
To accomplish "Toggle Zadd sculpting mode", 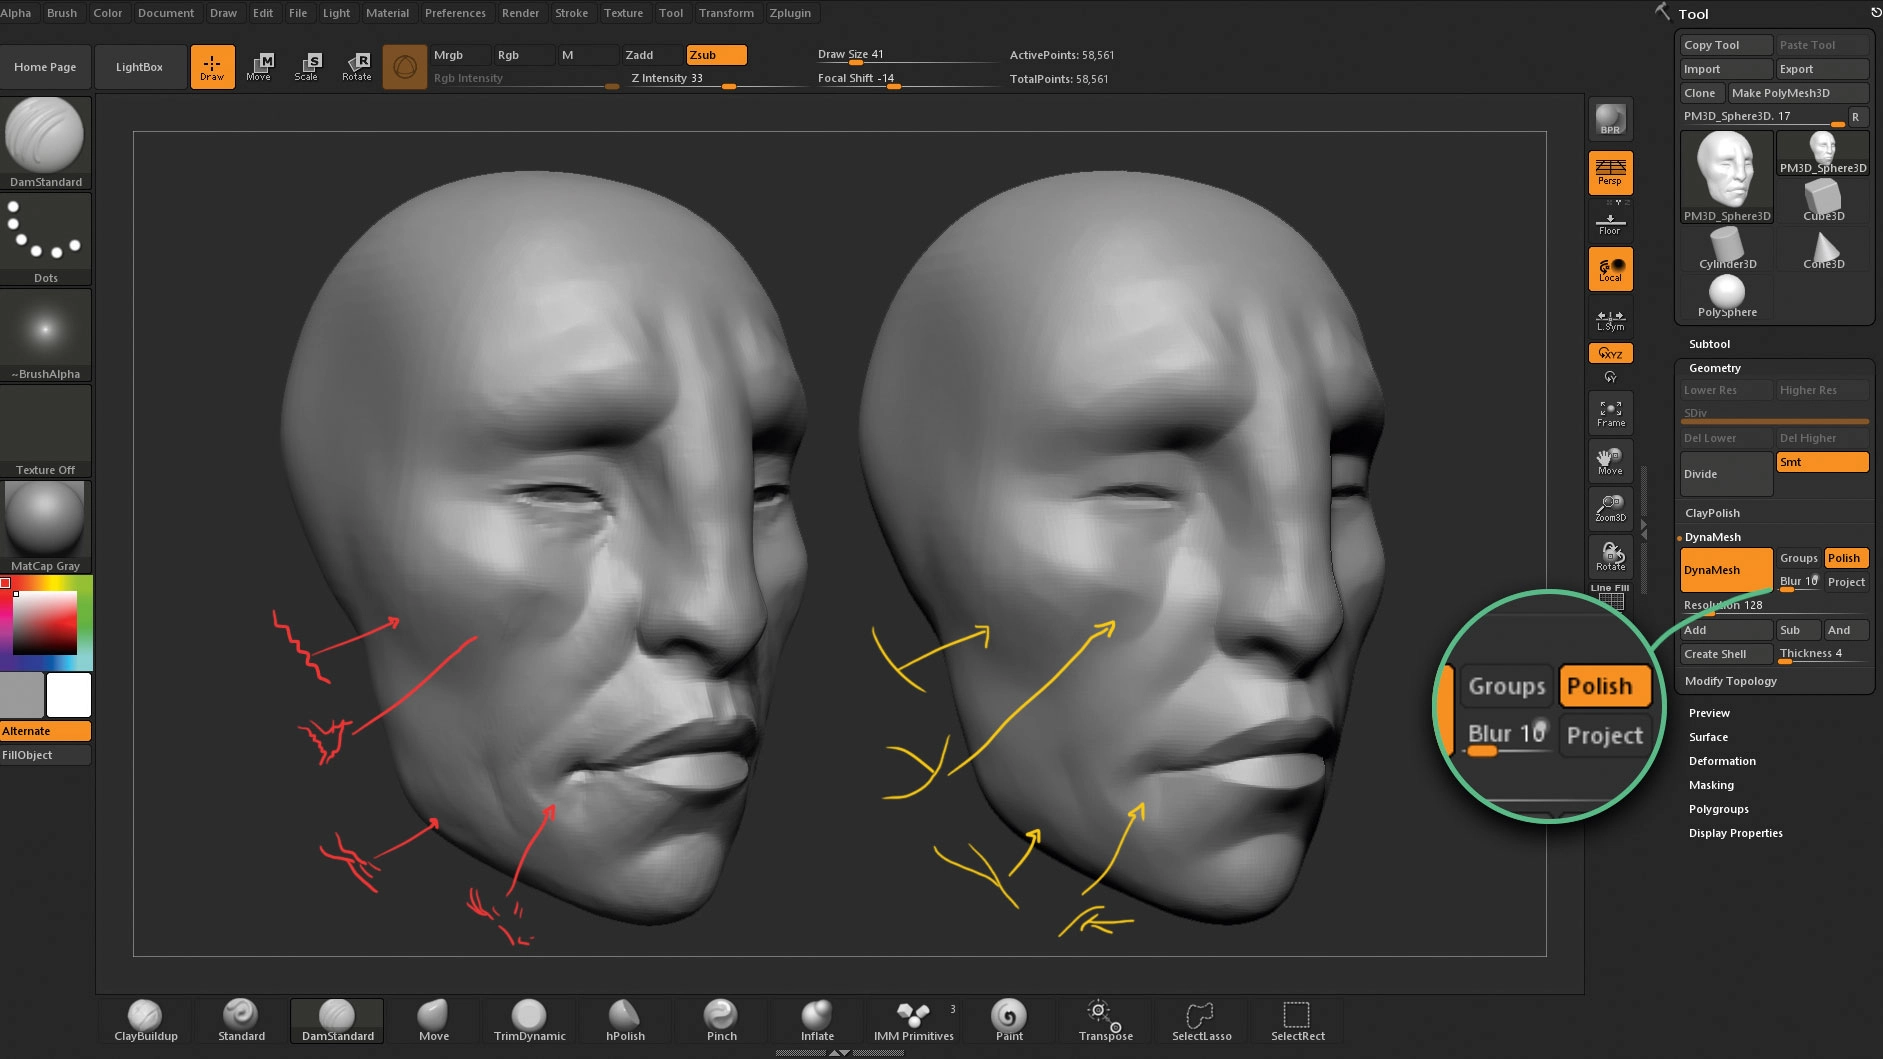I will [651, 55].
